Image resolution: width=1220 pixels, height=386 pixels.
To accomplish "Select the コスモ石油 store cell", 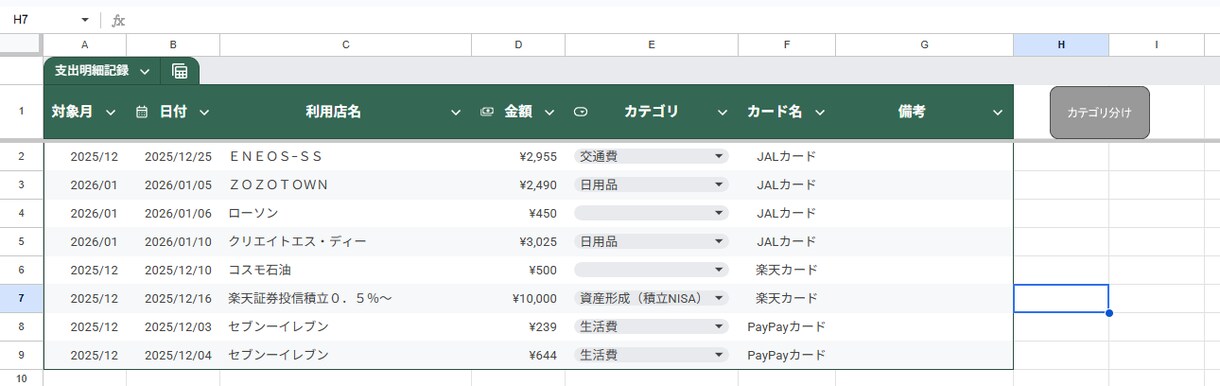I will click(345, 270).
